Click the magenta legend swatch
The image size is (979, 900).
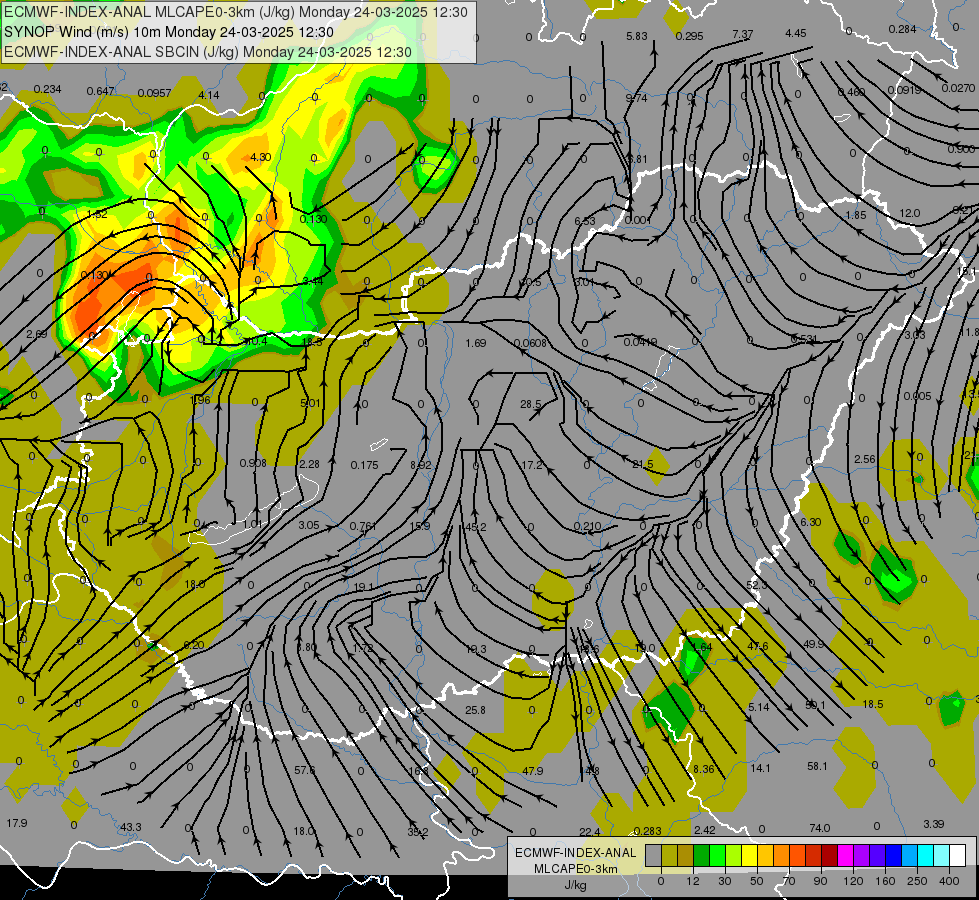pos(845,855)
